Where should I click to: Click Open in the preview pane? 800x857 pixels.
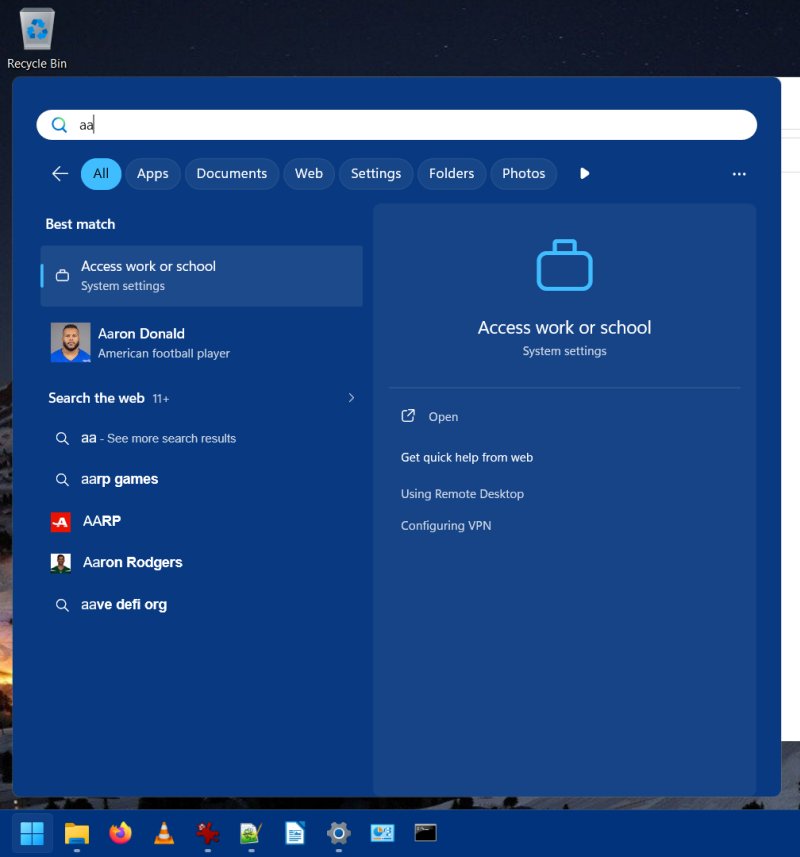pos(443,416)
